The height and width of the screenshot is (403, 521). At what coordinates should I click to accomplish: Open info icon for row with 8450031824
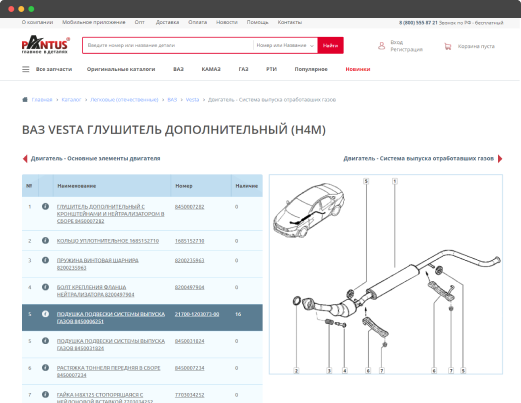point(45,341)
